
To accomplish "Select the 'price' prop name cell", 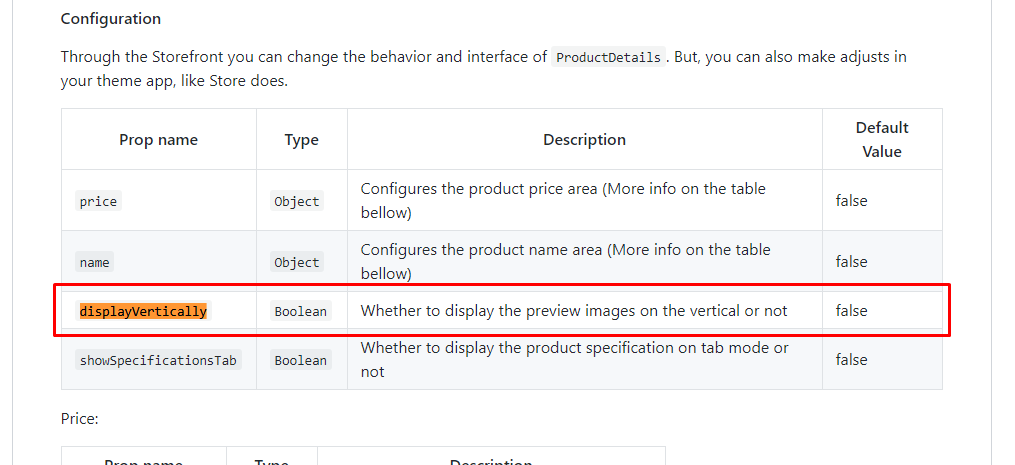I will tap(98, 201).
